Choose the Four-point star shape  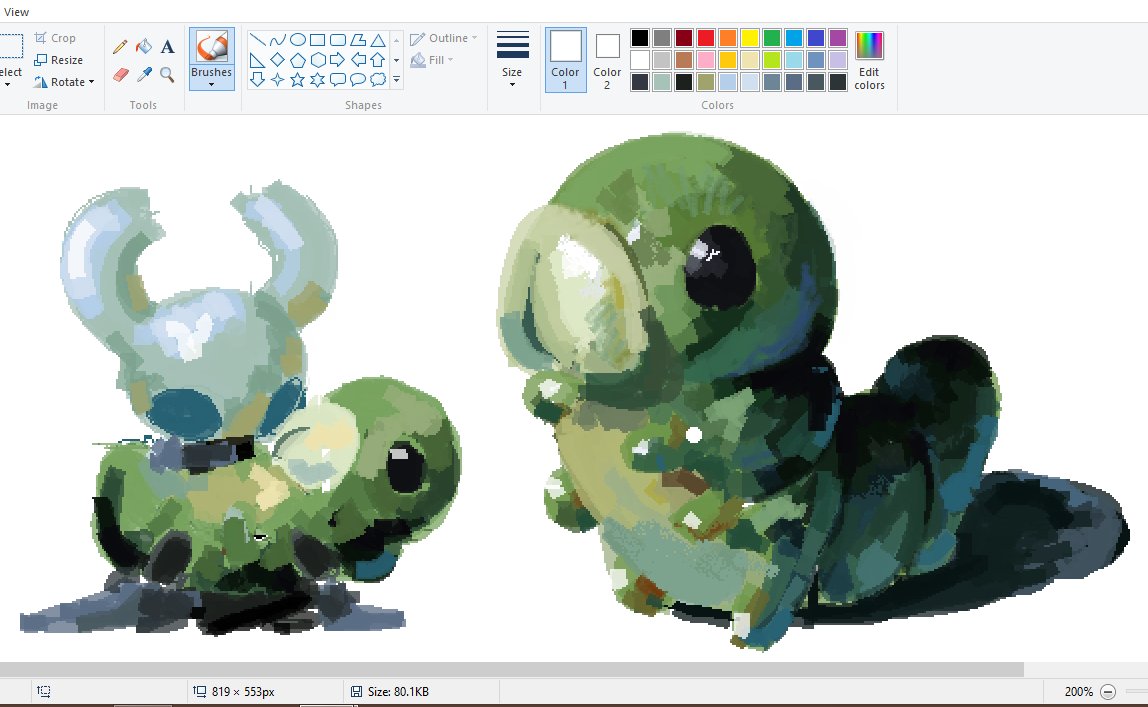pos(277,80)
